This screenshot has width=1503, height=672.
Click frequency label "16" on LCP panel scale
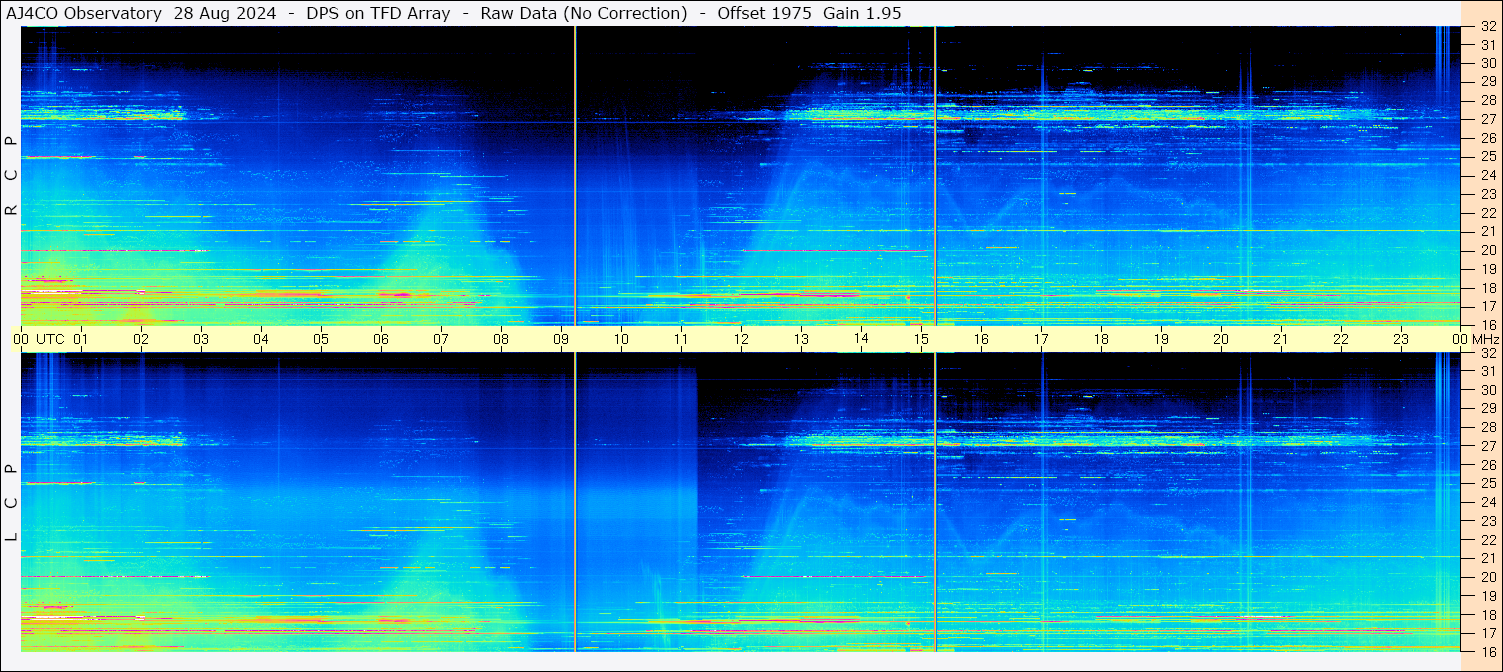point(1487,651)
